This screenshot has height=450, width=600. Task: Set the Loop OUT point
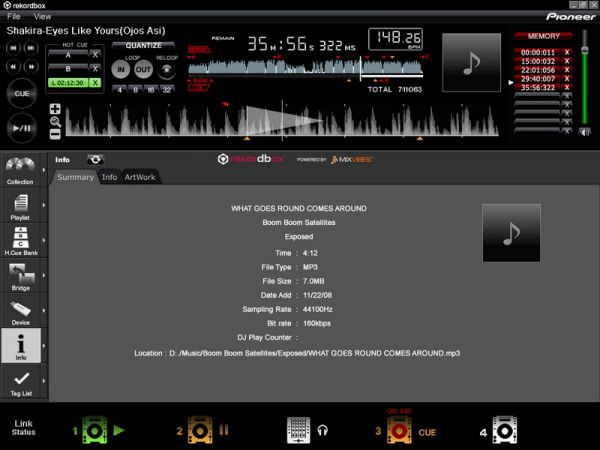pos(143,70)
